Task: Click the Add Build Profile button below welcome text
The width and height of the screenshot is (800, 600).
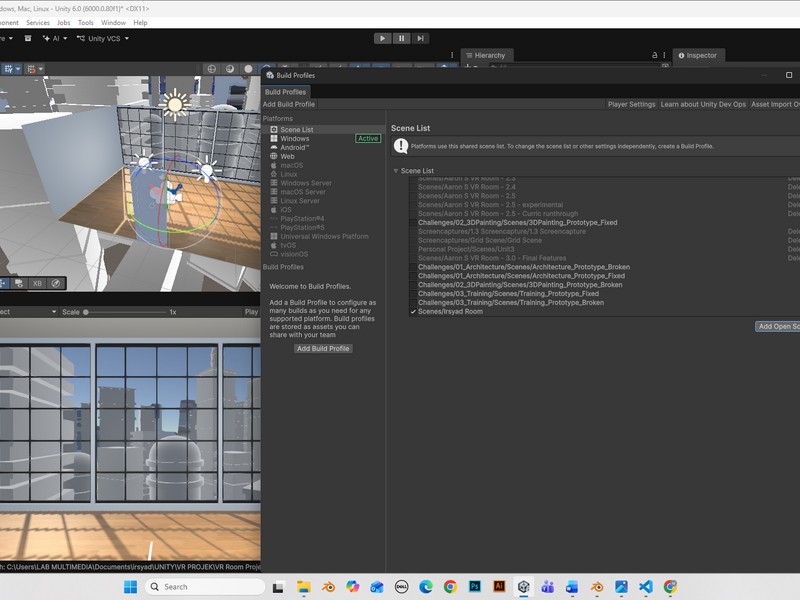Action: (x=323, y=348)
